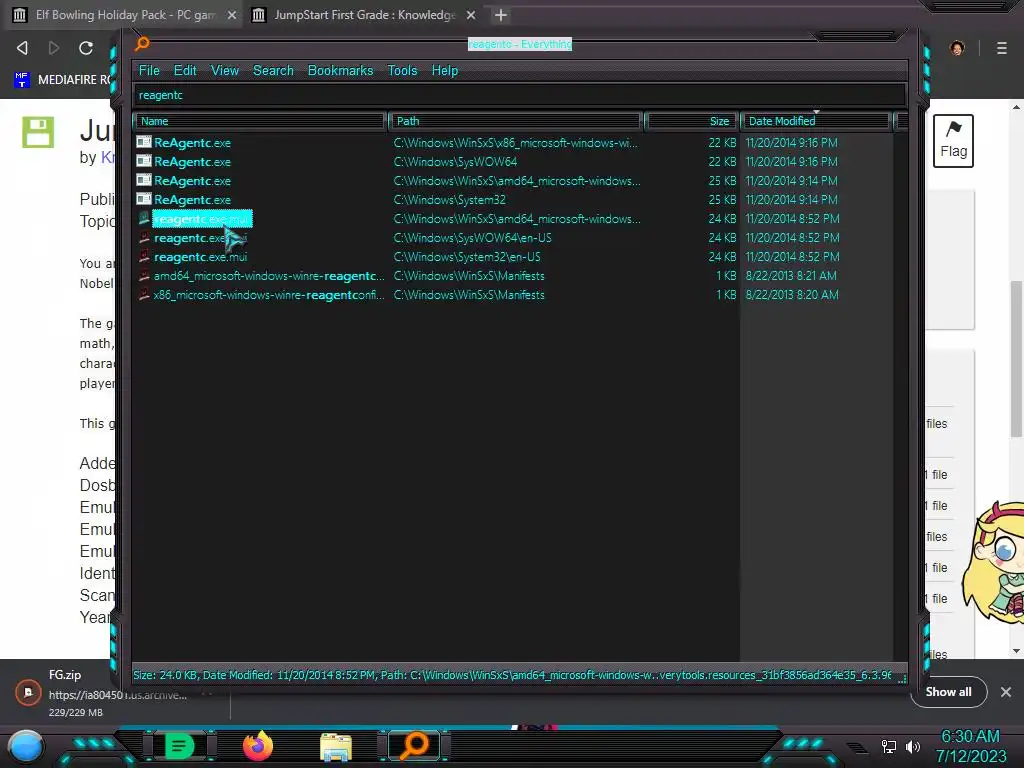Click Everything search icon on taskbar

click(x=415, y=746)
